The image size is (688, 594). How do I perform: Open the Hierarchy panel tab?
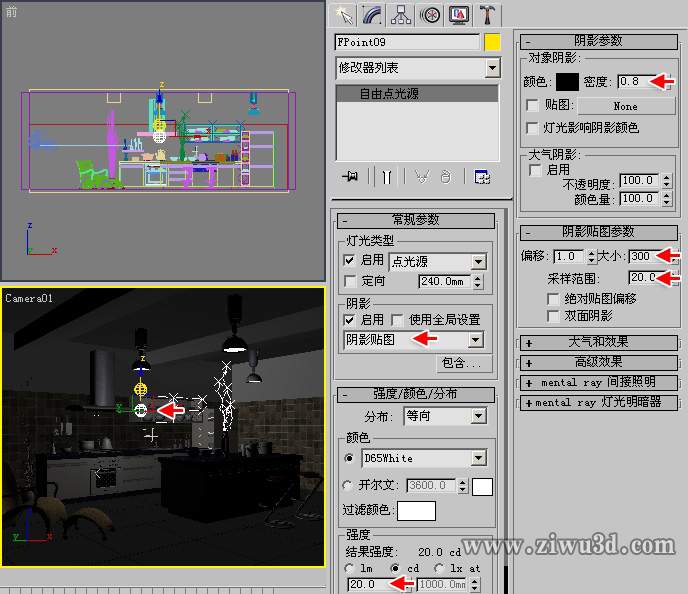click(x=401, y=14)
